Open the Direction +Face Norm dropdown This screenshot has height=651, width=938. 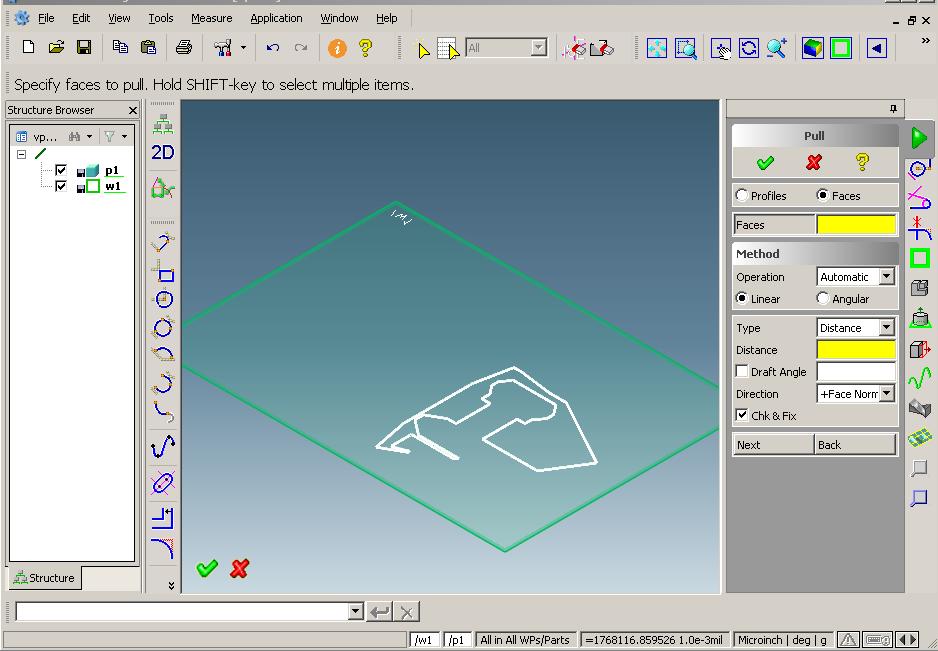pyautogui.click(x=887, y=393)
